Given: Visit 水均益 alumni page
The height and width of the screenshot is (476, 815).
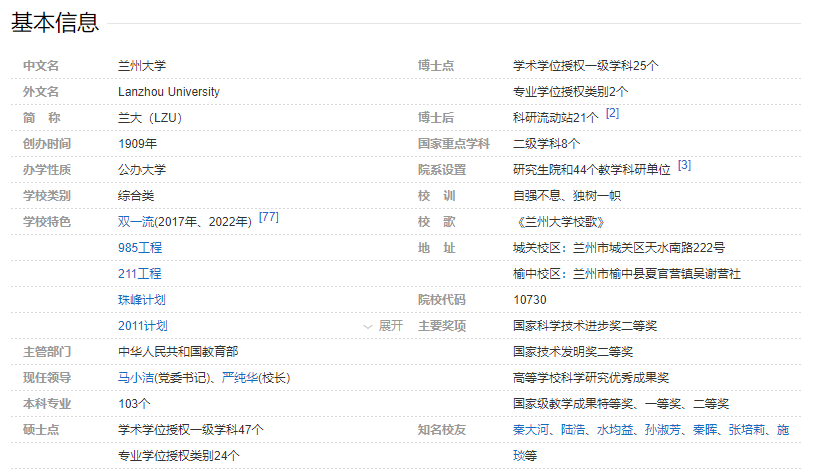Looking at the screenshot, I should click(x=615, y=430).
